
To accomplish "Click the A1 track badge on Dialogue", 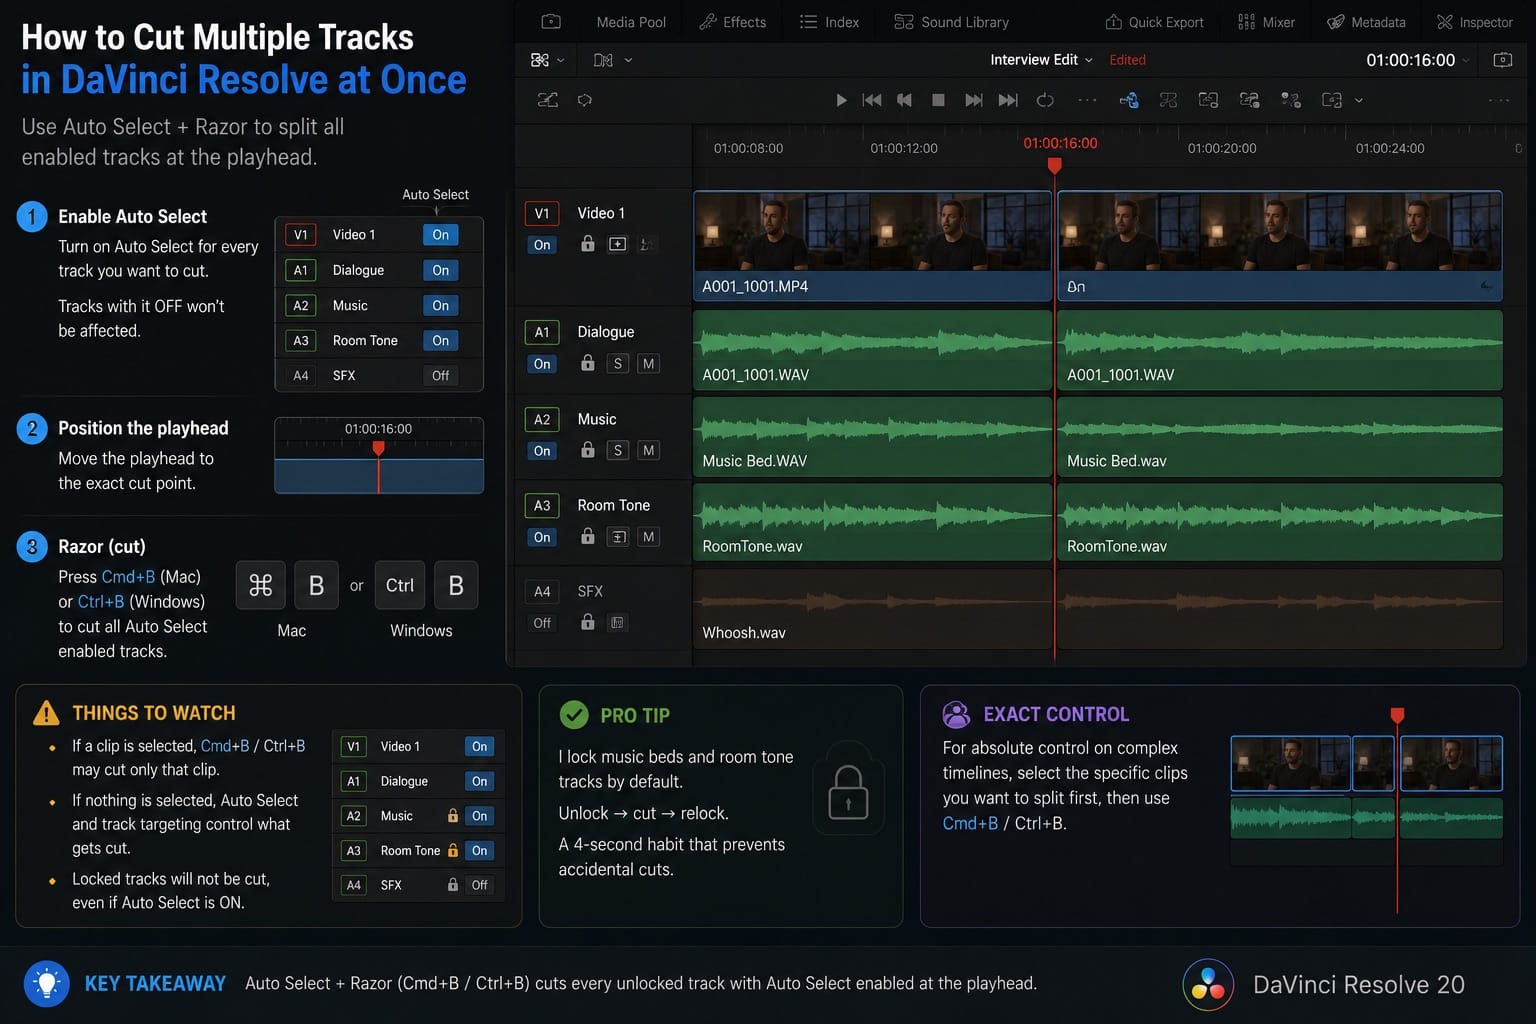I will coord(542,332).
